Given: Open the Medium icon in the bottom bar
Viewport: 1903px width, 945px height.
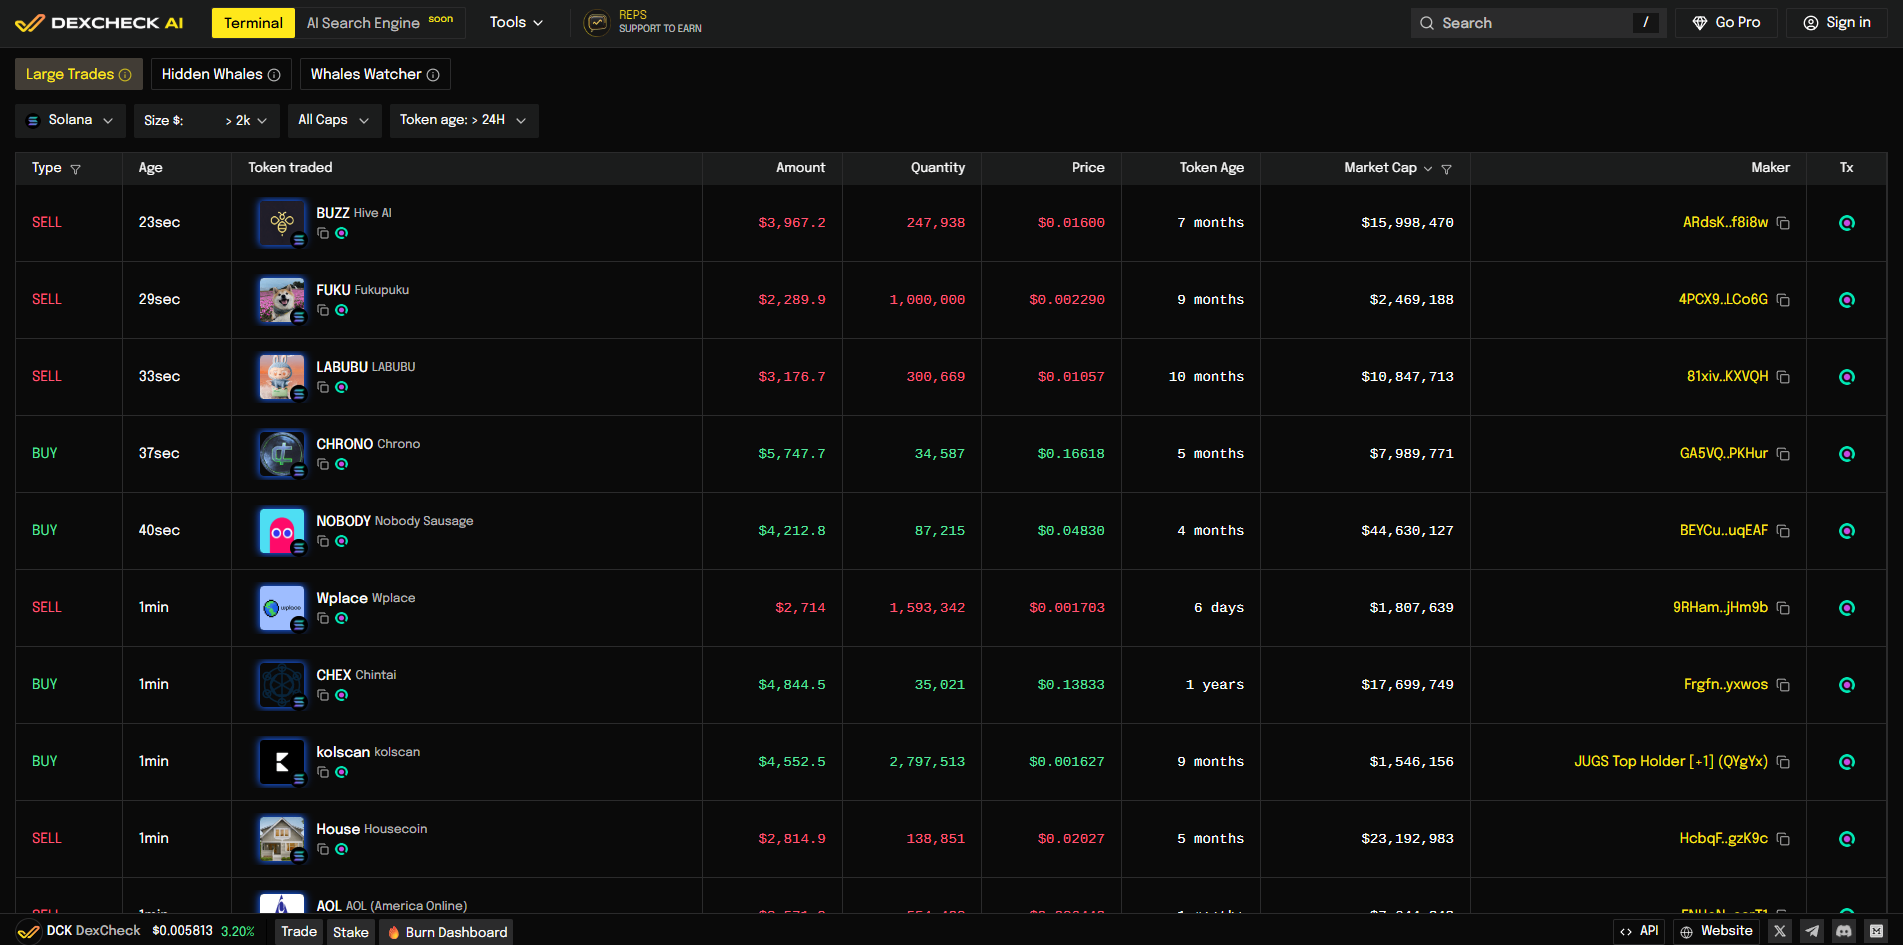Looking at the screenshot, I should coord(1875,931).
